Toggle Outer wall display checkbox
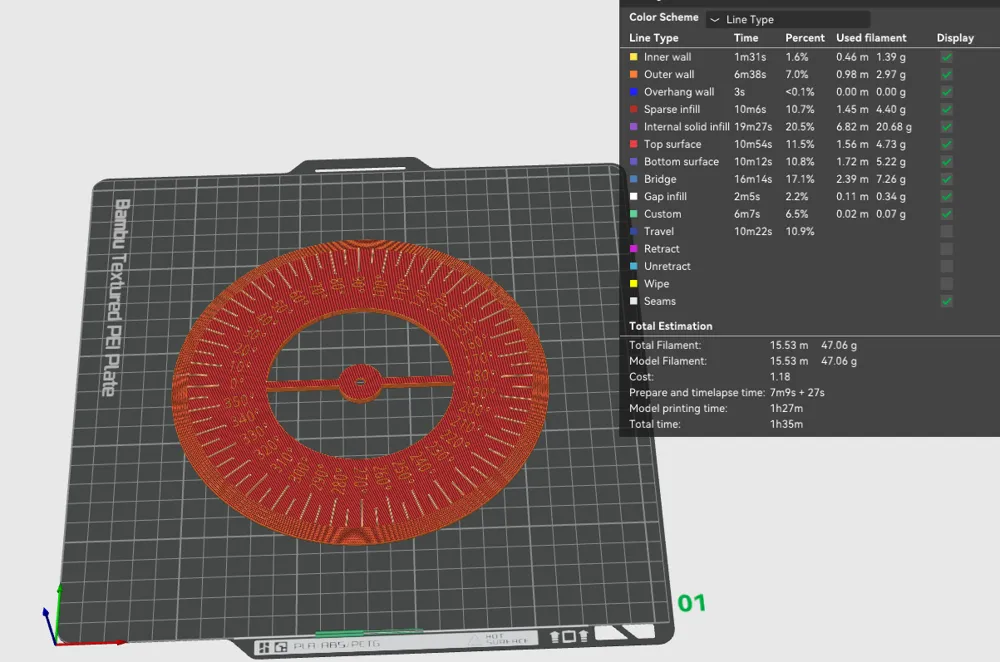This screenshot has width=1000, height=662. click(x=946, y=74)
